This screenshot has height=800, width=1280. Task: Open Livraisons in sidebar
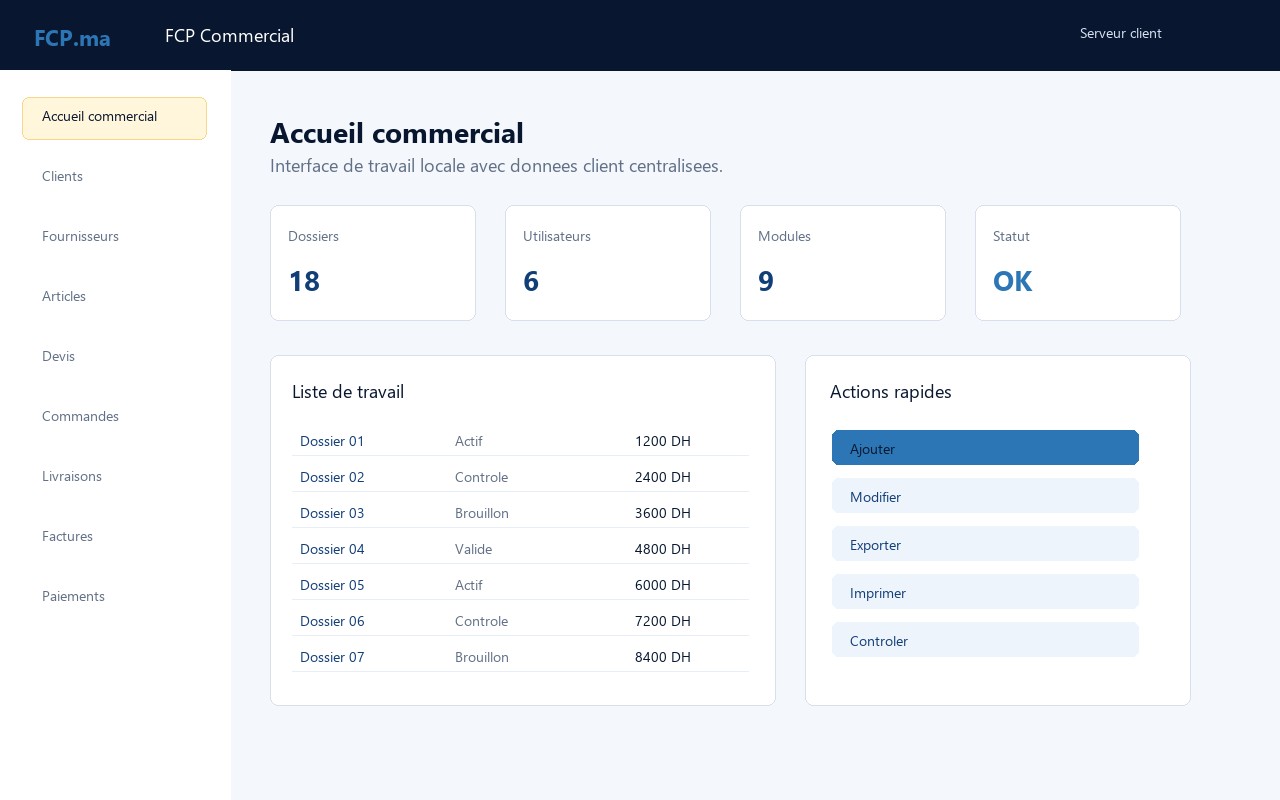114,476
